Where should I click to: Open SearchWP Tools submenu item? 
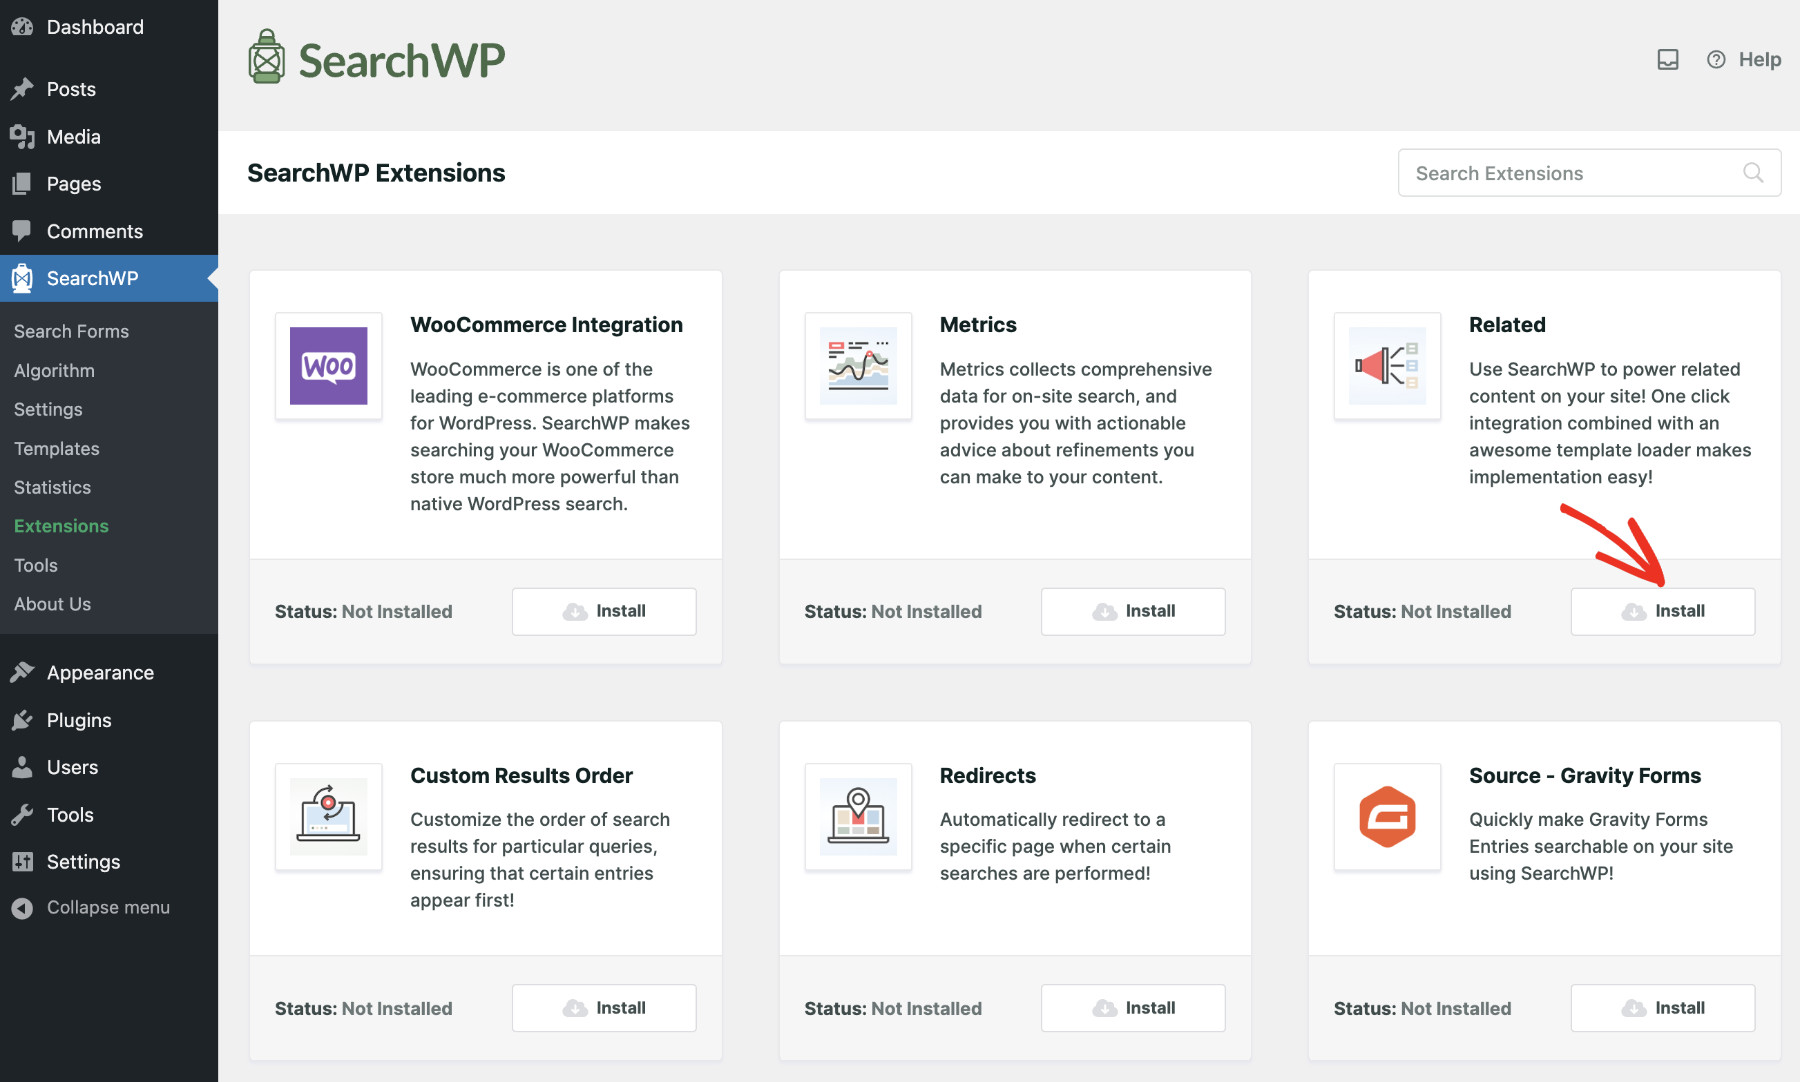pos(36,565)
